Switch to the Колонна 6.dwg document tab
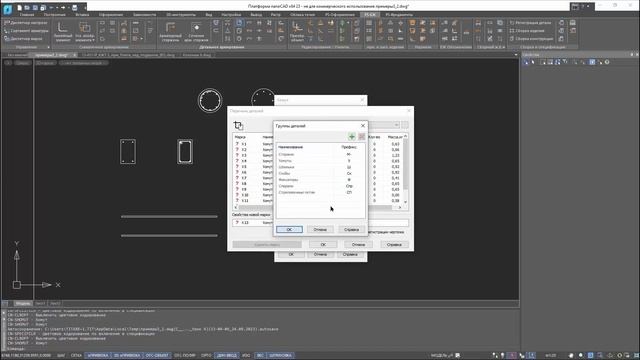 click(196, 55)
